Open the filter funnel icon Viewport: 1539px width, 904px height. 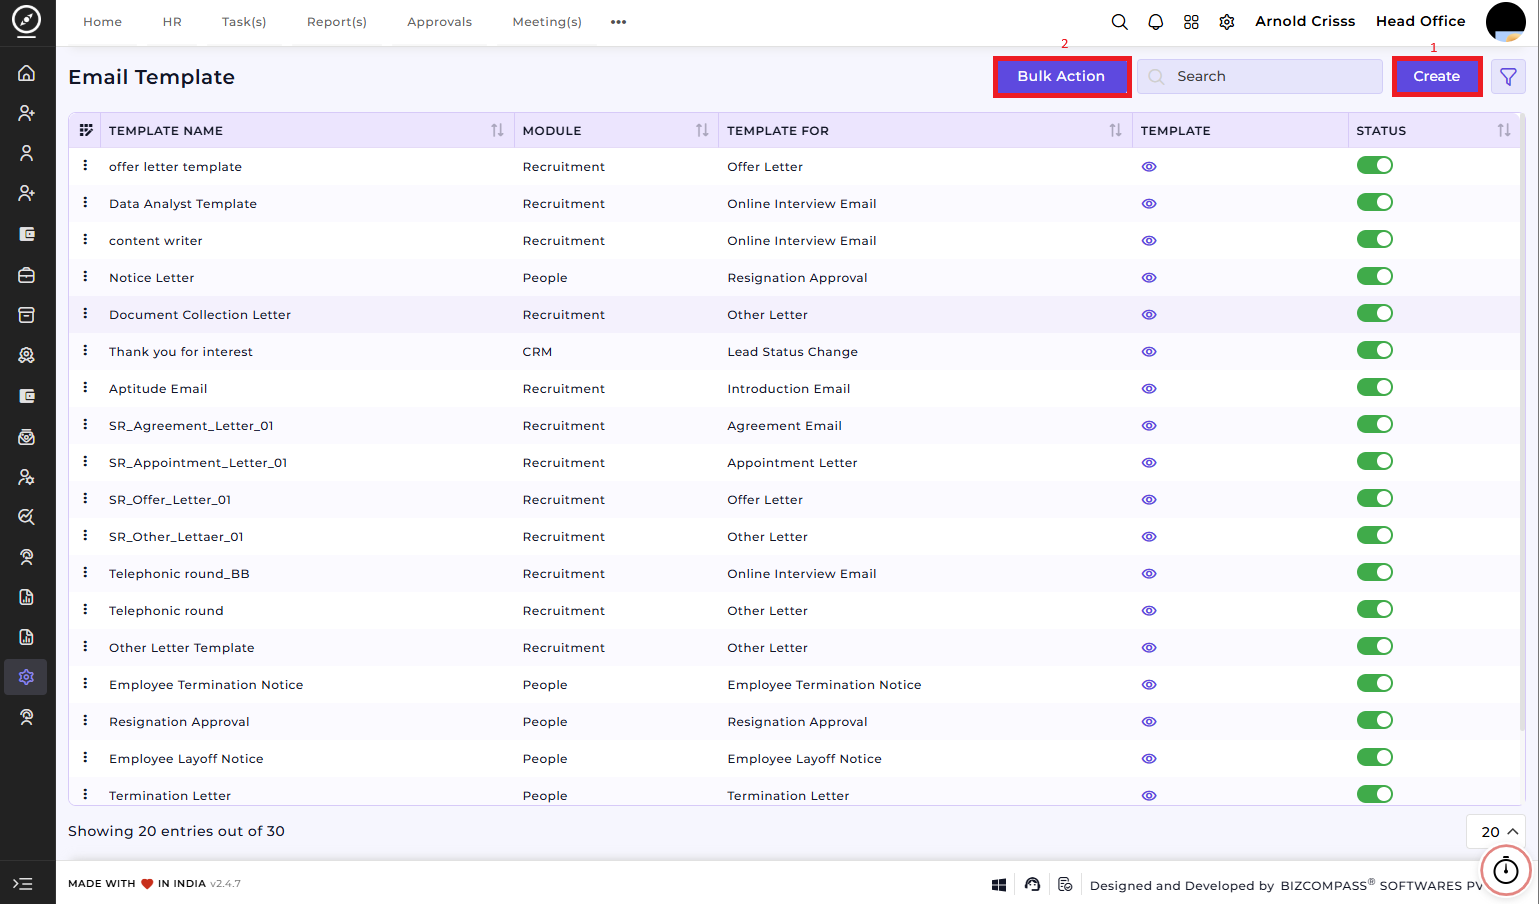pyautogui.click(x=1508, y=77)
